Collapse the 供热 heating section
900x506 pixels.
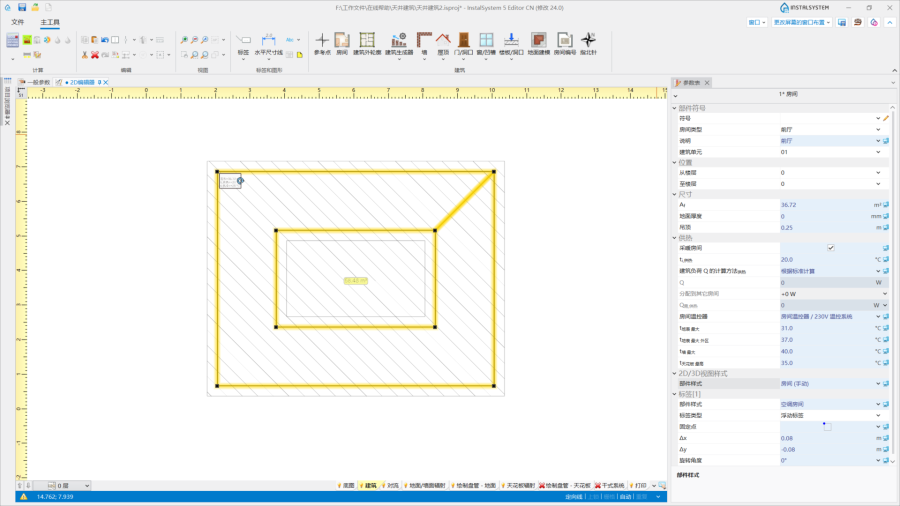click(673, 237)
